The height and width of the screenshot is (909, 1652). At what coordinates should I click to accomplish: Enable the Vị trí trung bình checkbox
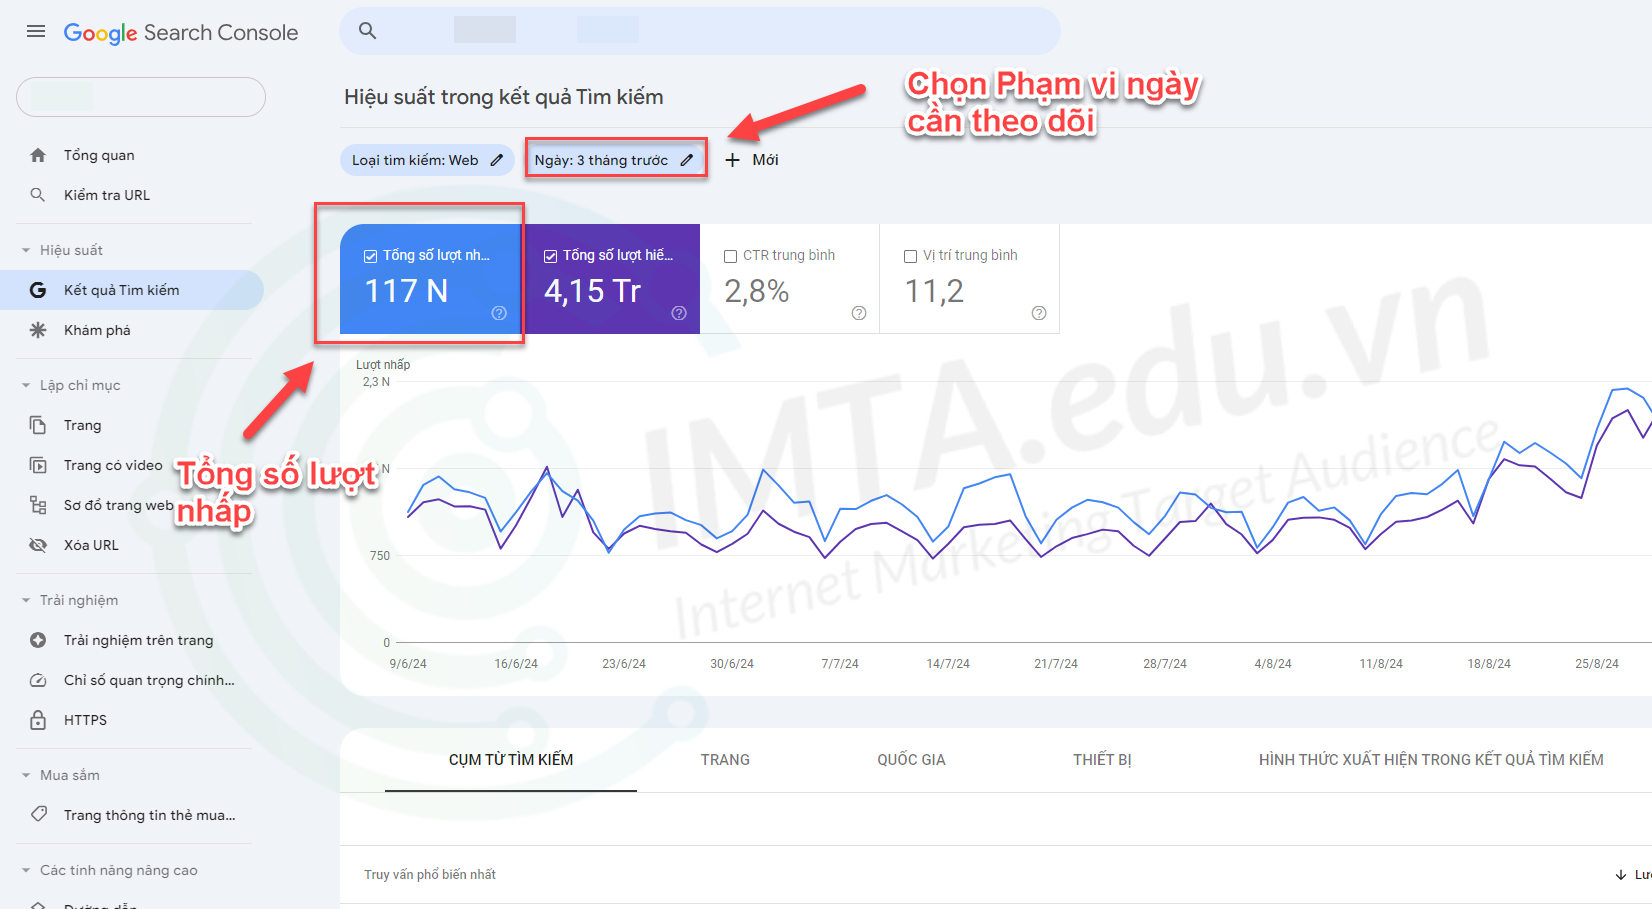(911, 256)
